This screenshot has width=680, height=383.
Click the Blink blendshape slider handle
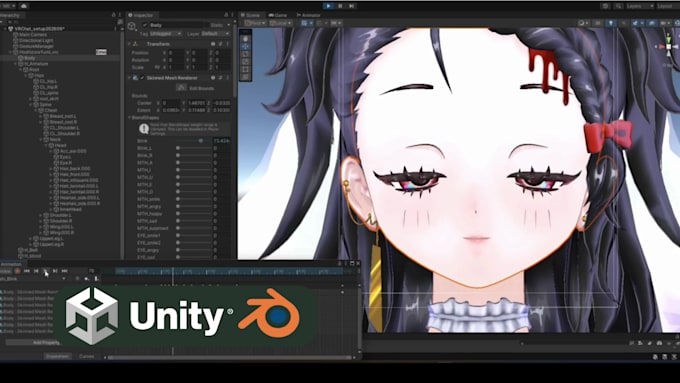[x=201, y=141]
